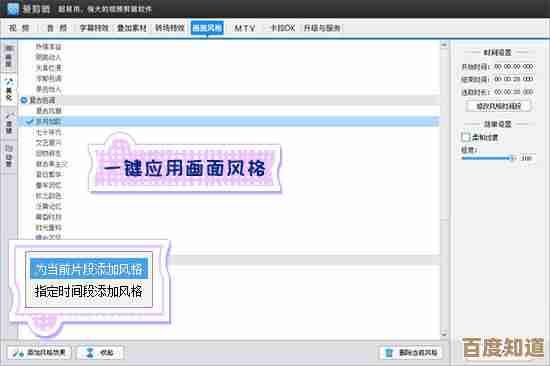Open the 视频 tab
This screenshot has height=366, width=550.
coord(19,28)
